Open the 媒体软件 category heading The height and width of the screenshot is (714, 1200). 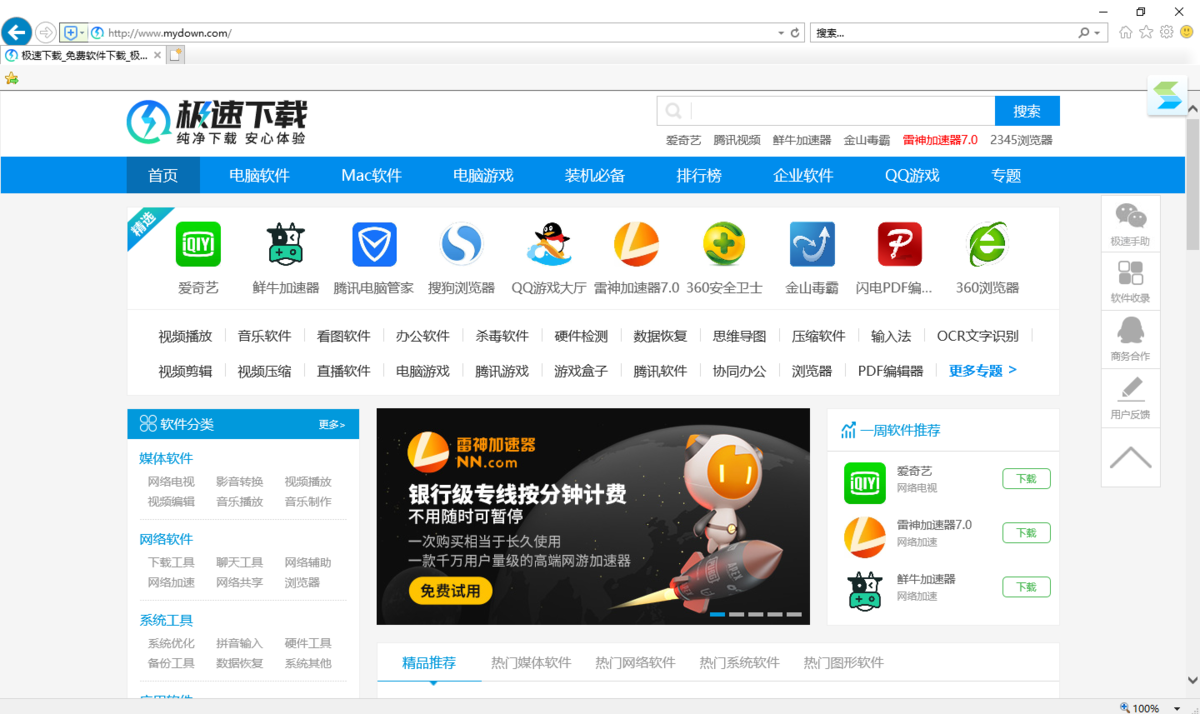(166, 458)
